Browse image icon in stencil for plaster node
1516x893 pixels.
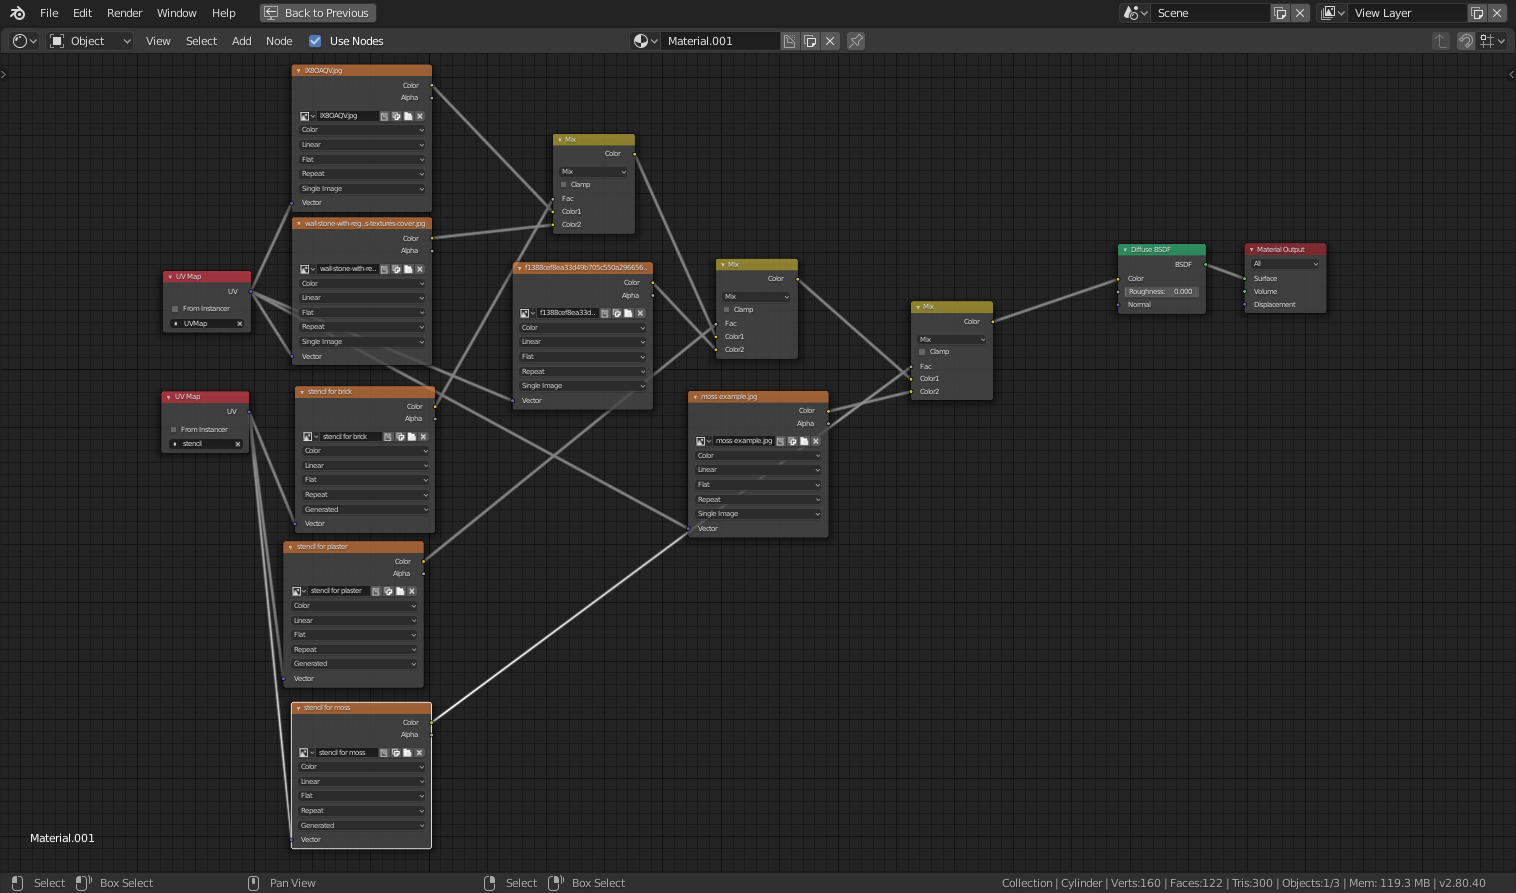[x=298, y=591]
